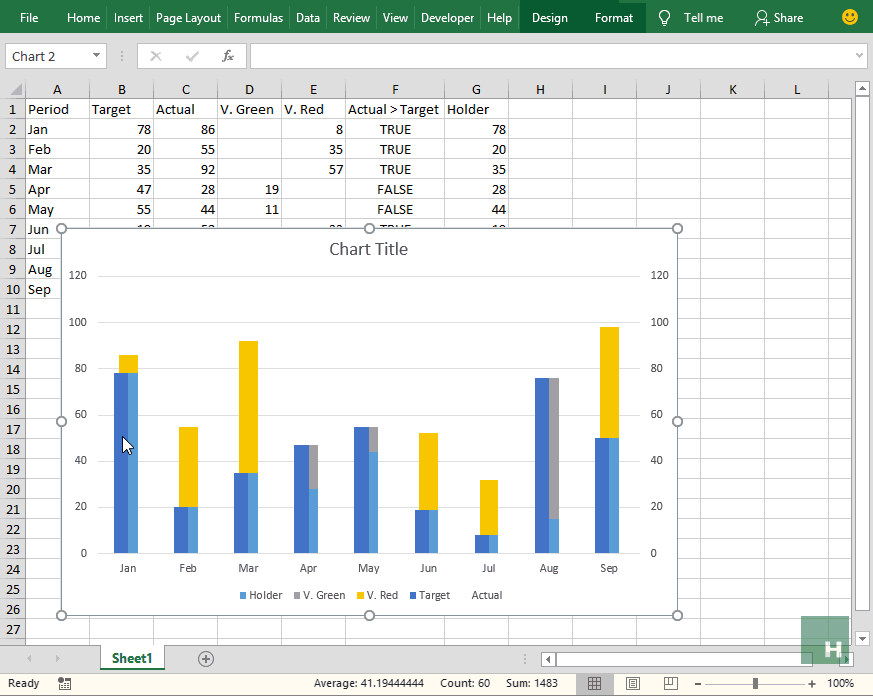Click the smiley feedback icon
The image size is (873, 696).
pos(850,17)
